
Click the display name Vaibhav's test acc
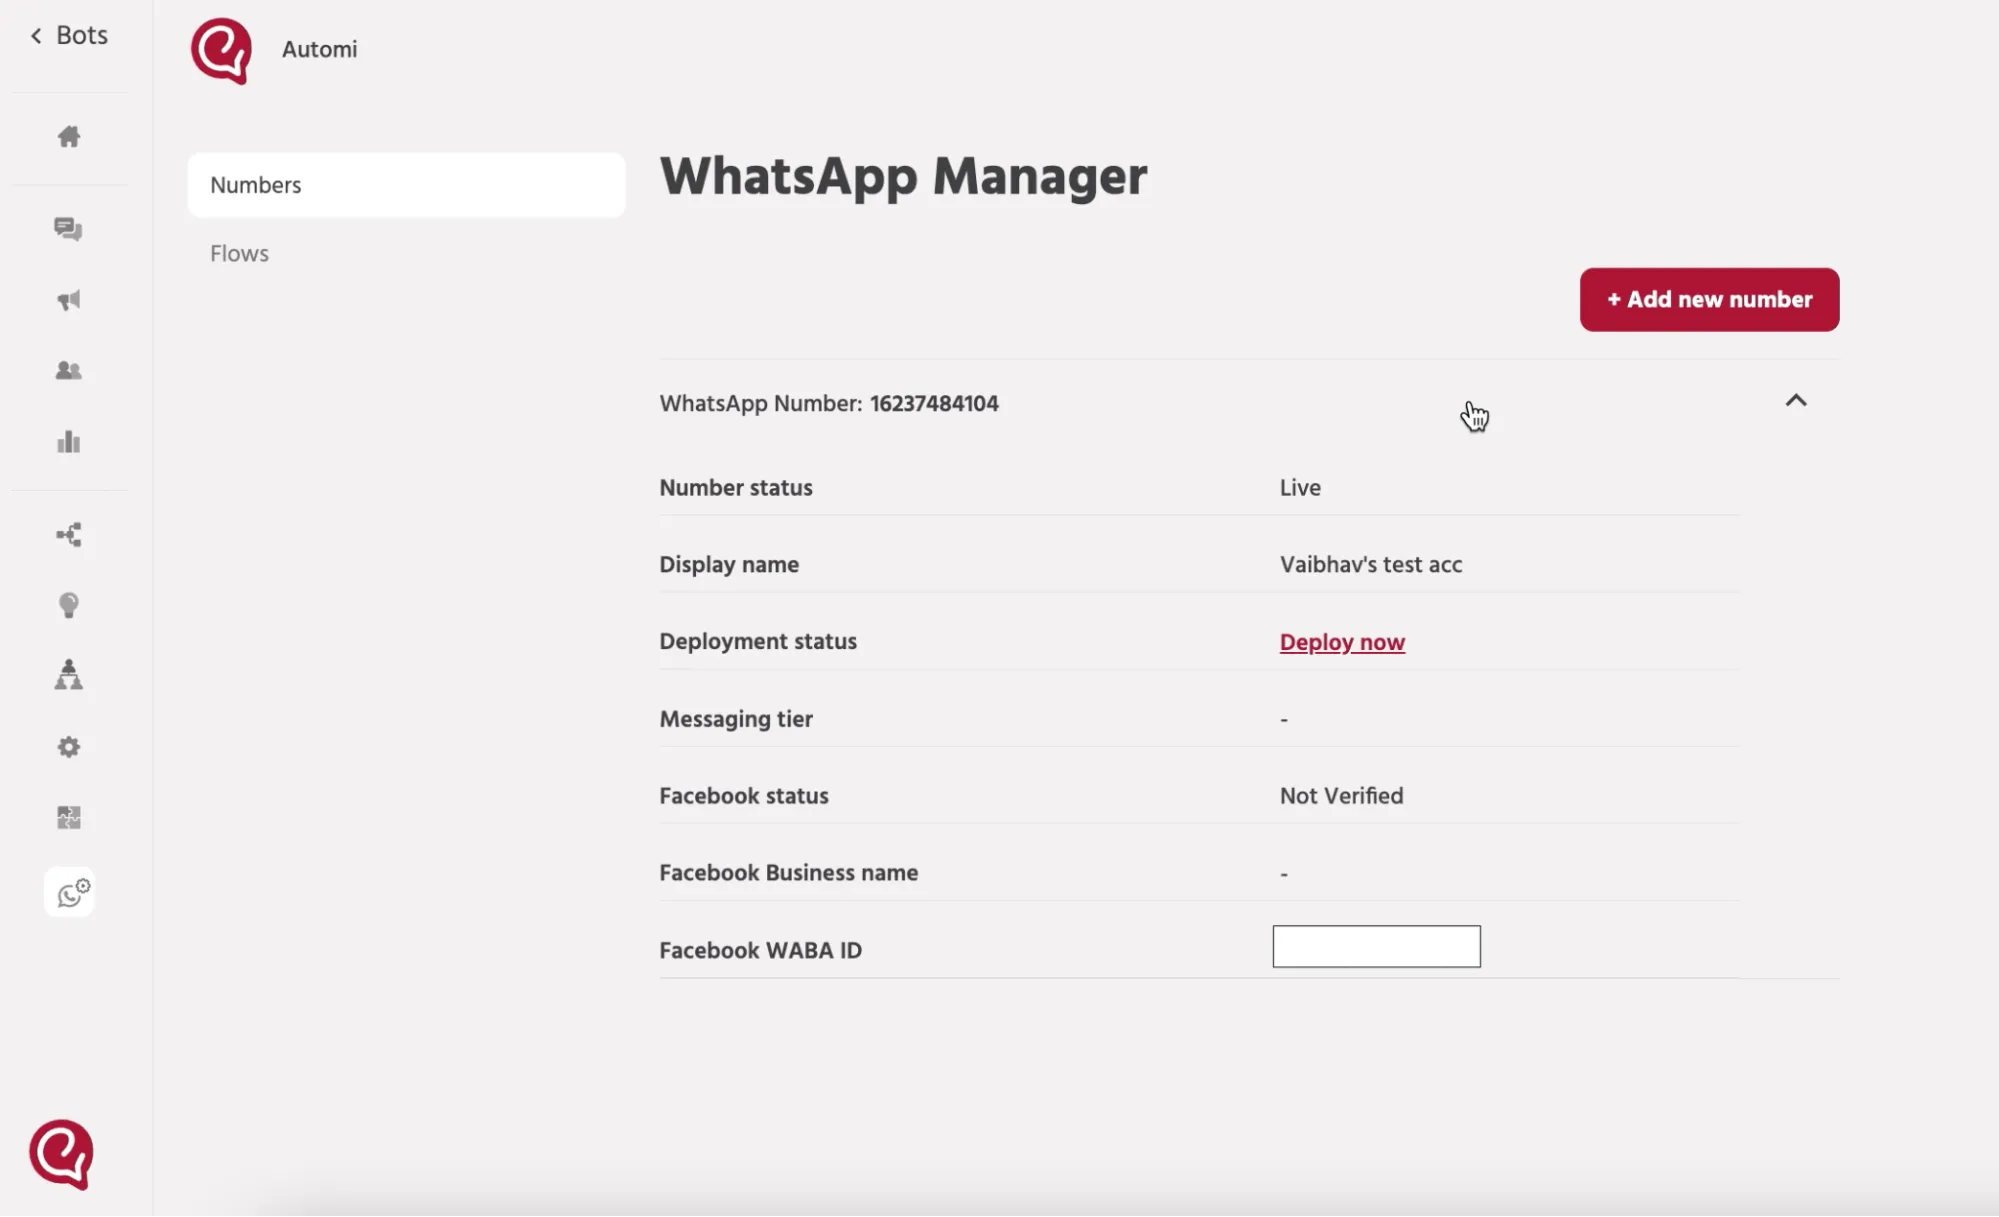pos(1371,565)
